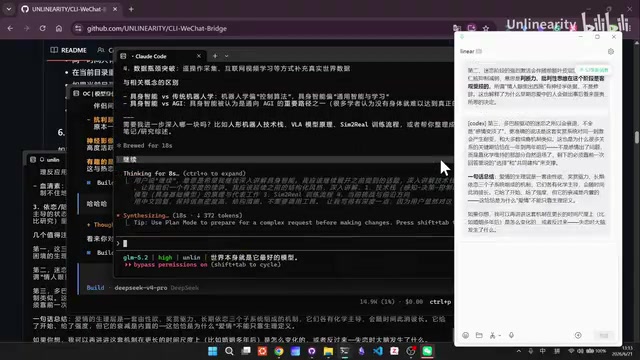Click the 'ctrl+p' hint in opencode window

[440, 302]
